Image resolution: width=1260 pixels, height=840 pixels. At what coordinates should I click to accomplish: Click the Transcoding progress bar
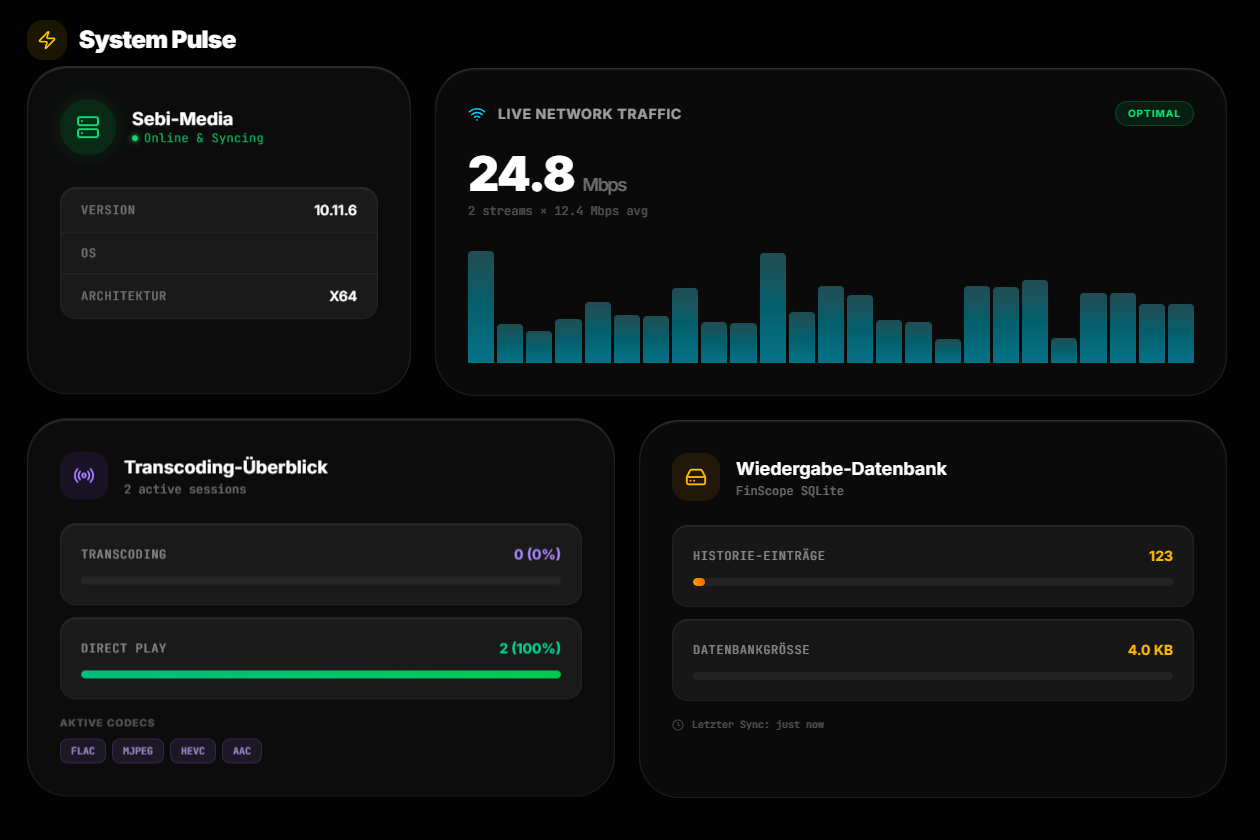(321, 580)
